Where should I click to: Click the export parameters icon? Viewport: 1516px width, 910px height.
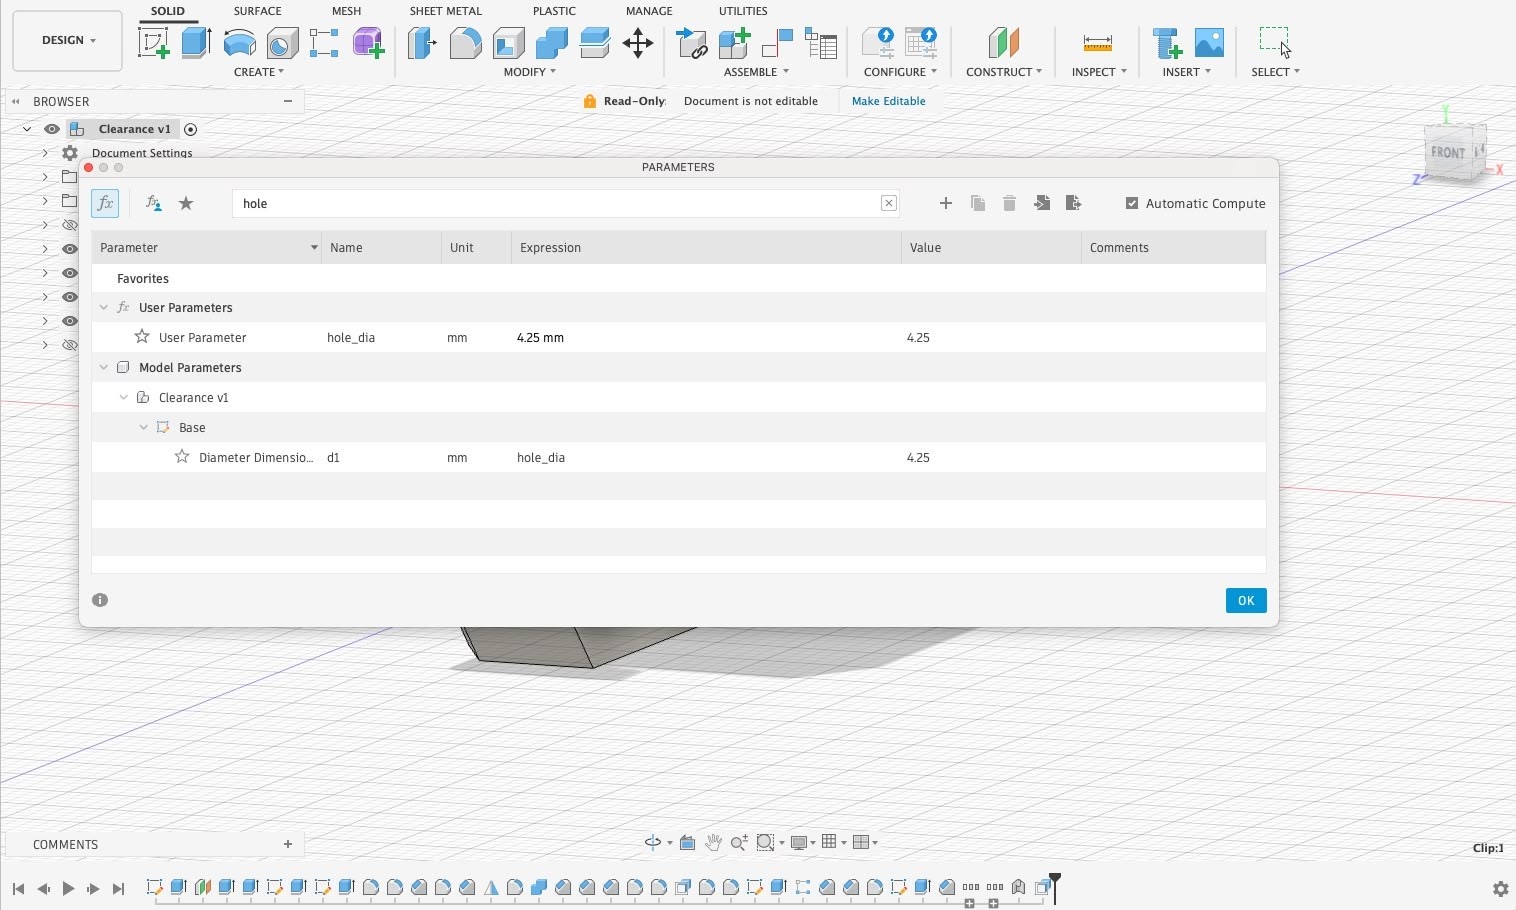1074,203
